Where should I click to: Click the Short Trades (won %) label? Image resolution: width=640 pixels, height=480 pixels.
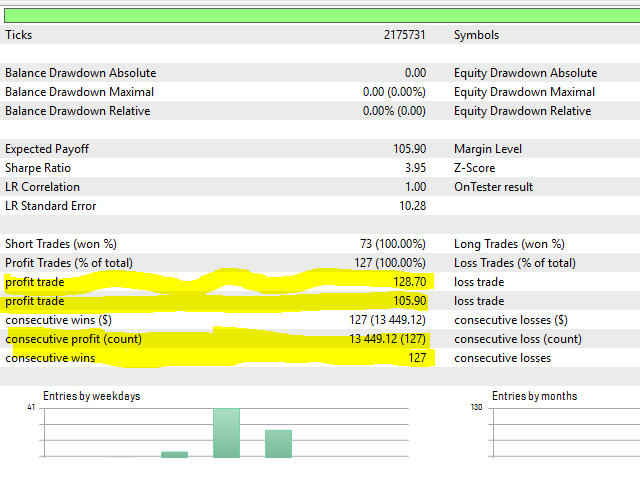pos(61,244)
